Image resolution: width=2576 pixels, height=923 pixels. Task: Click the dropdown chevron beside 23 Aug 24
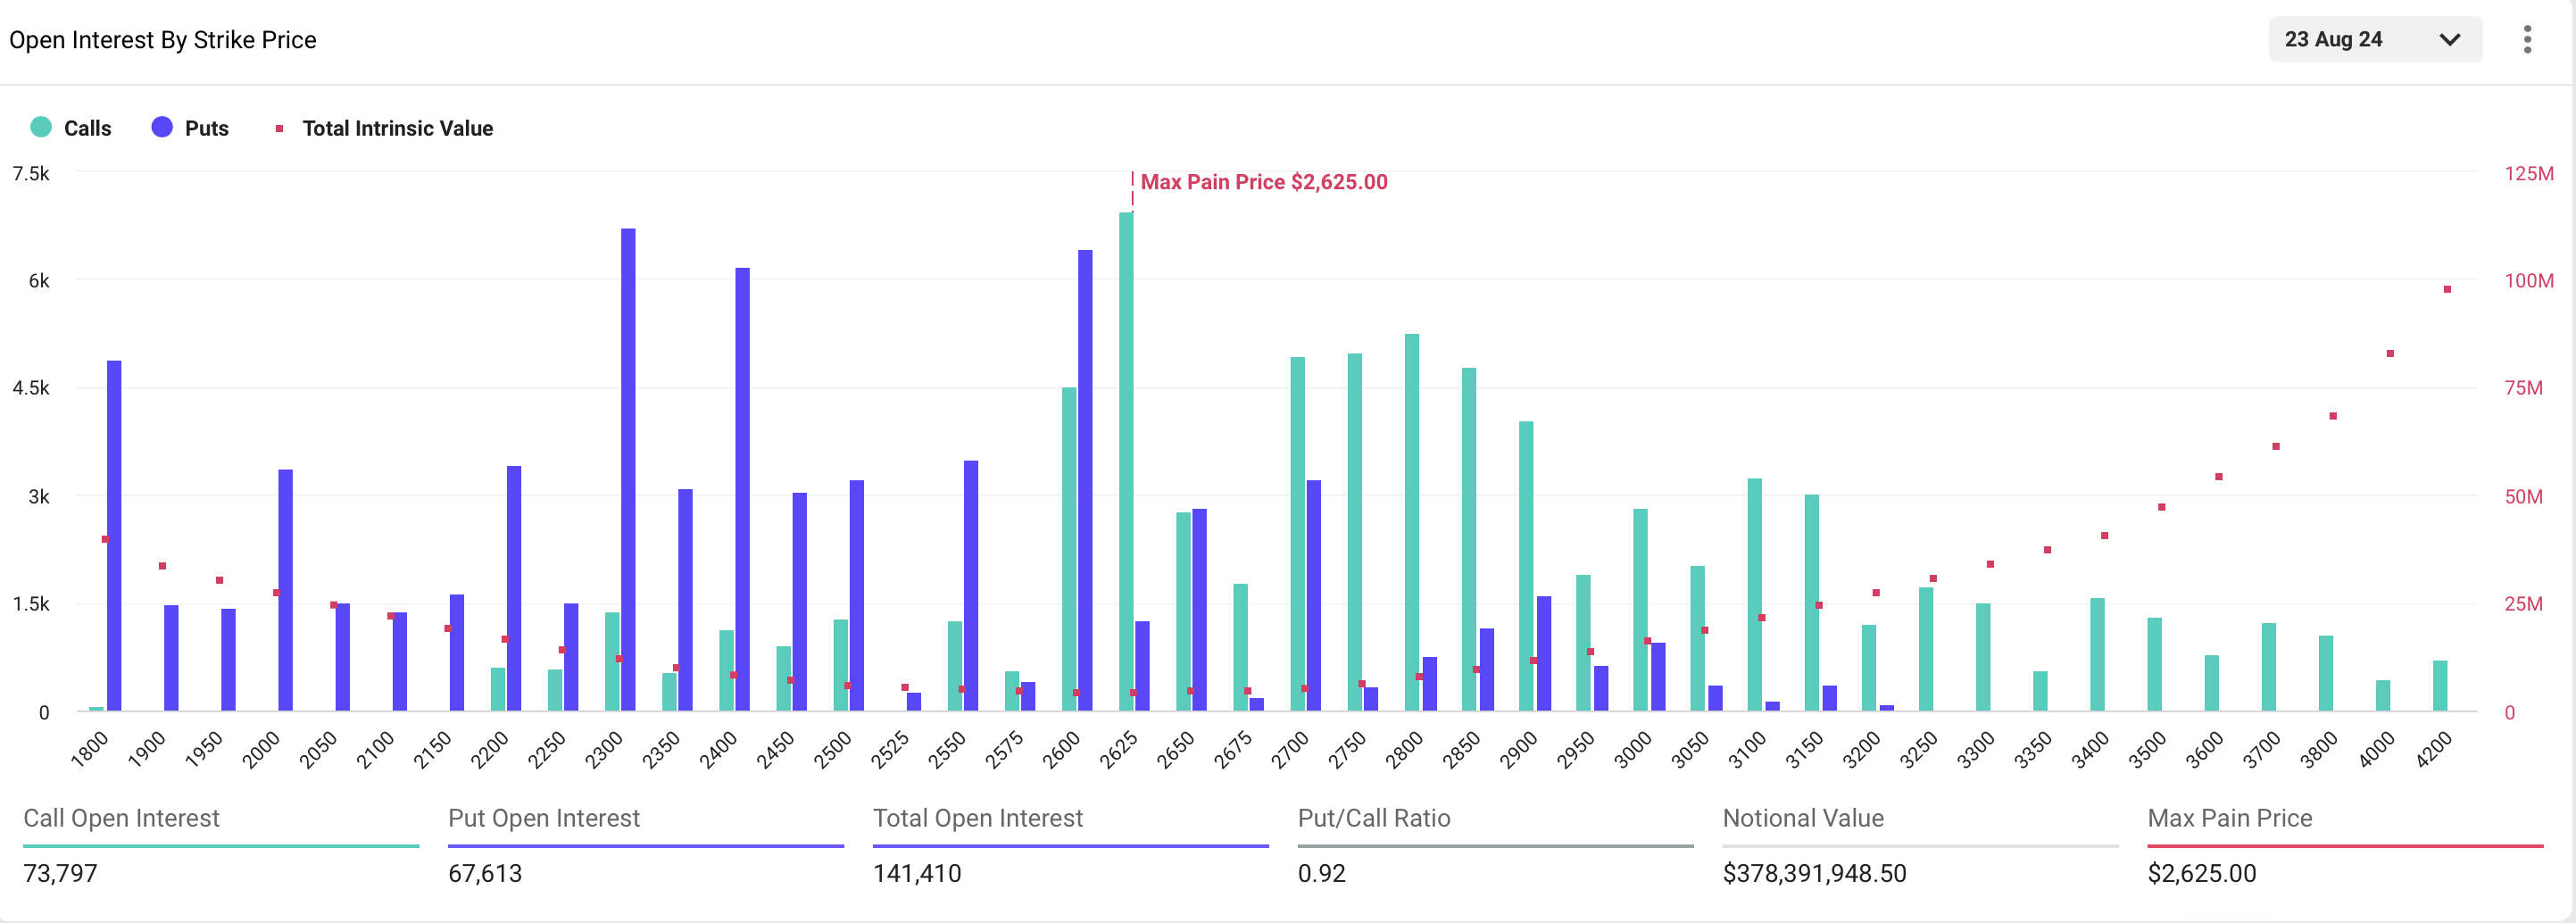tap(2450, 39)
